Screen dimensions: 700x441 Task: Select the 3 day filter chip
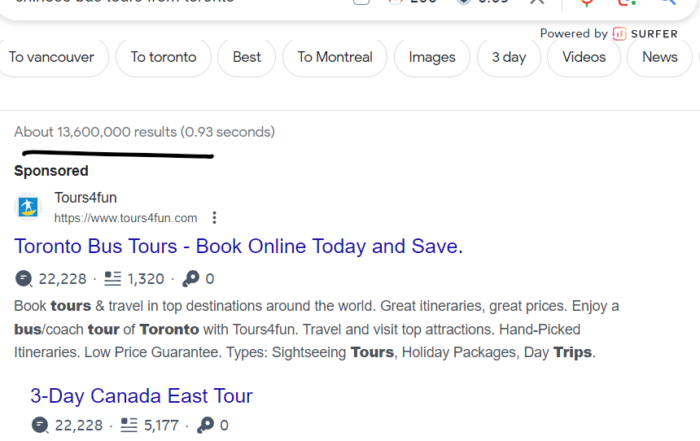[509, 58]
